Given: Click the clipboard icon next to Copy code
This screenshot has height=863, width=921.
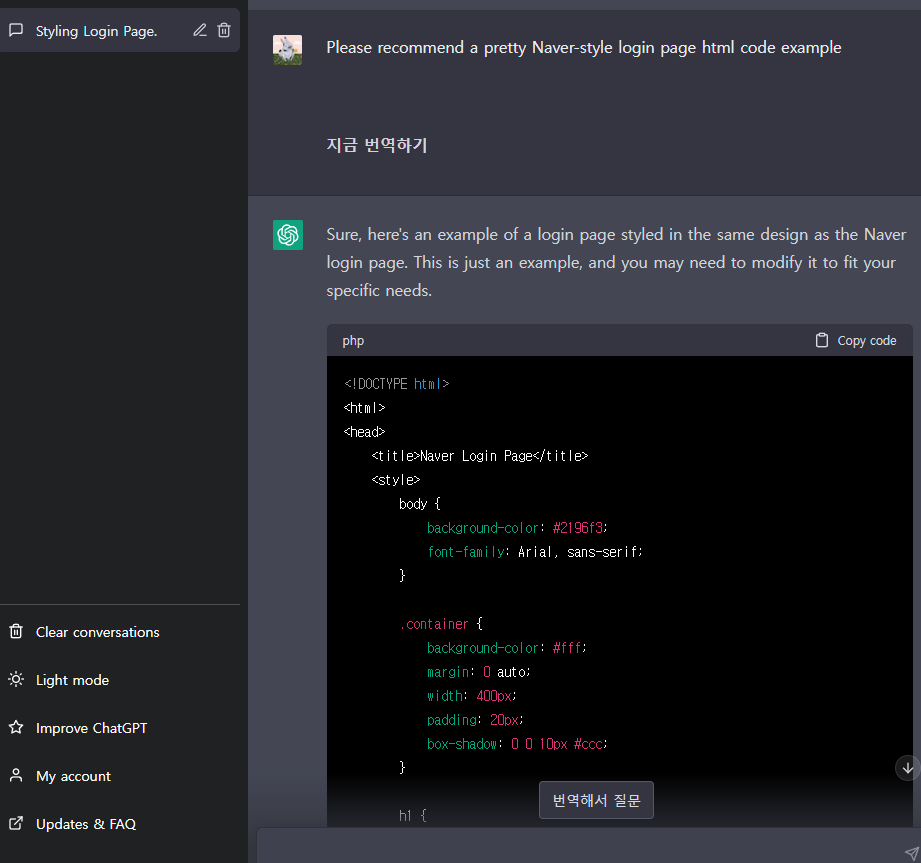Looking at the screenshot, I should pos(822,340).
